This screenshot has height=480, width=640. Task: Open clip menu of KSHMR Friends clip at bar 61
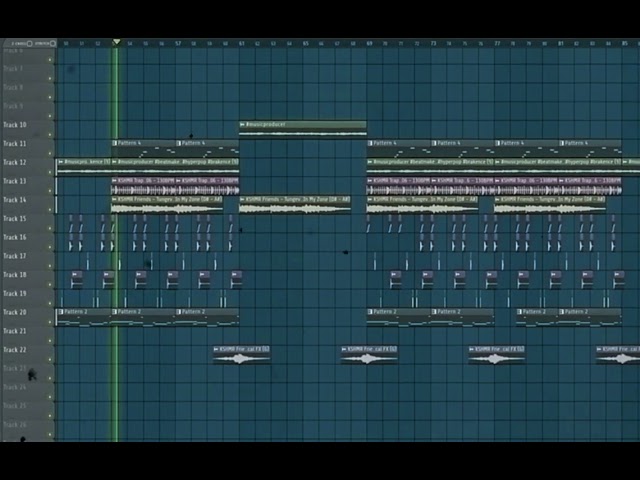(x=242, y=200)
